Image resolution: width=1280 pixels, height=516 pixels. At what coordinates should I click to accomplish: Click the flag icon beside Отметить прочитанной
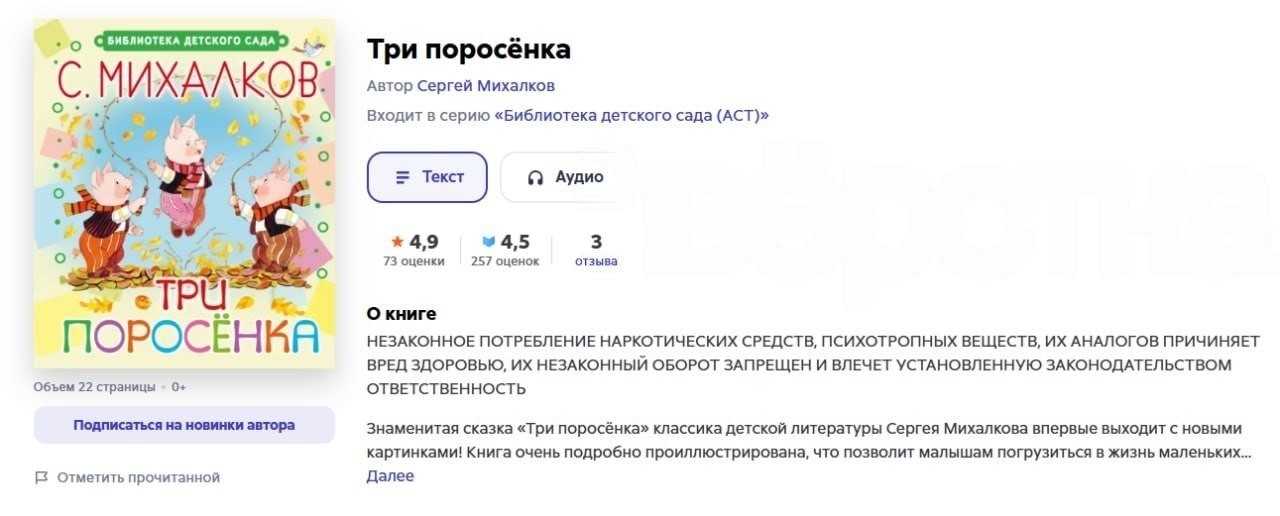coord(41,477)
